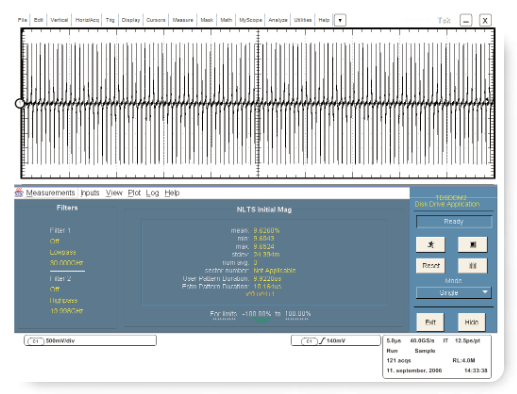The height and width of the screenshot is (394, 517).
Task: Click the C1 badge in trigger readout
Action: pos(309,341)
